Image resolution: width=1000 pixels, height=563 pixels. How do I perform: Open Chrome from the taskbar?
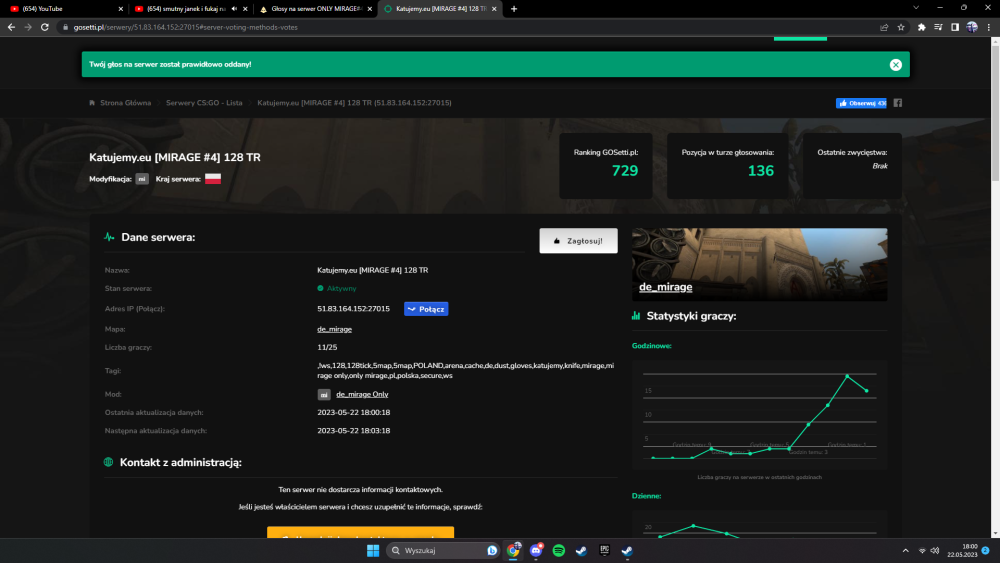[x=513, y=550]
